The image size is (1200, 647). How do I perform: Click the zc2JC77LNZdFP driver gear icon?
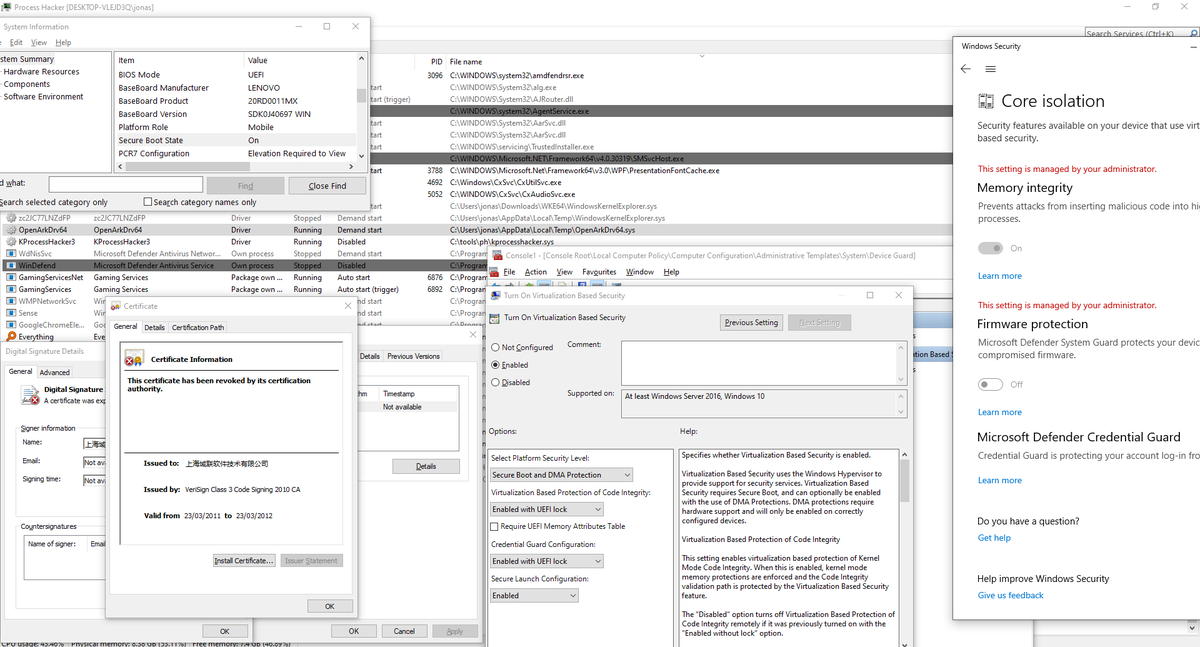[x=10, y=218]
